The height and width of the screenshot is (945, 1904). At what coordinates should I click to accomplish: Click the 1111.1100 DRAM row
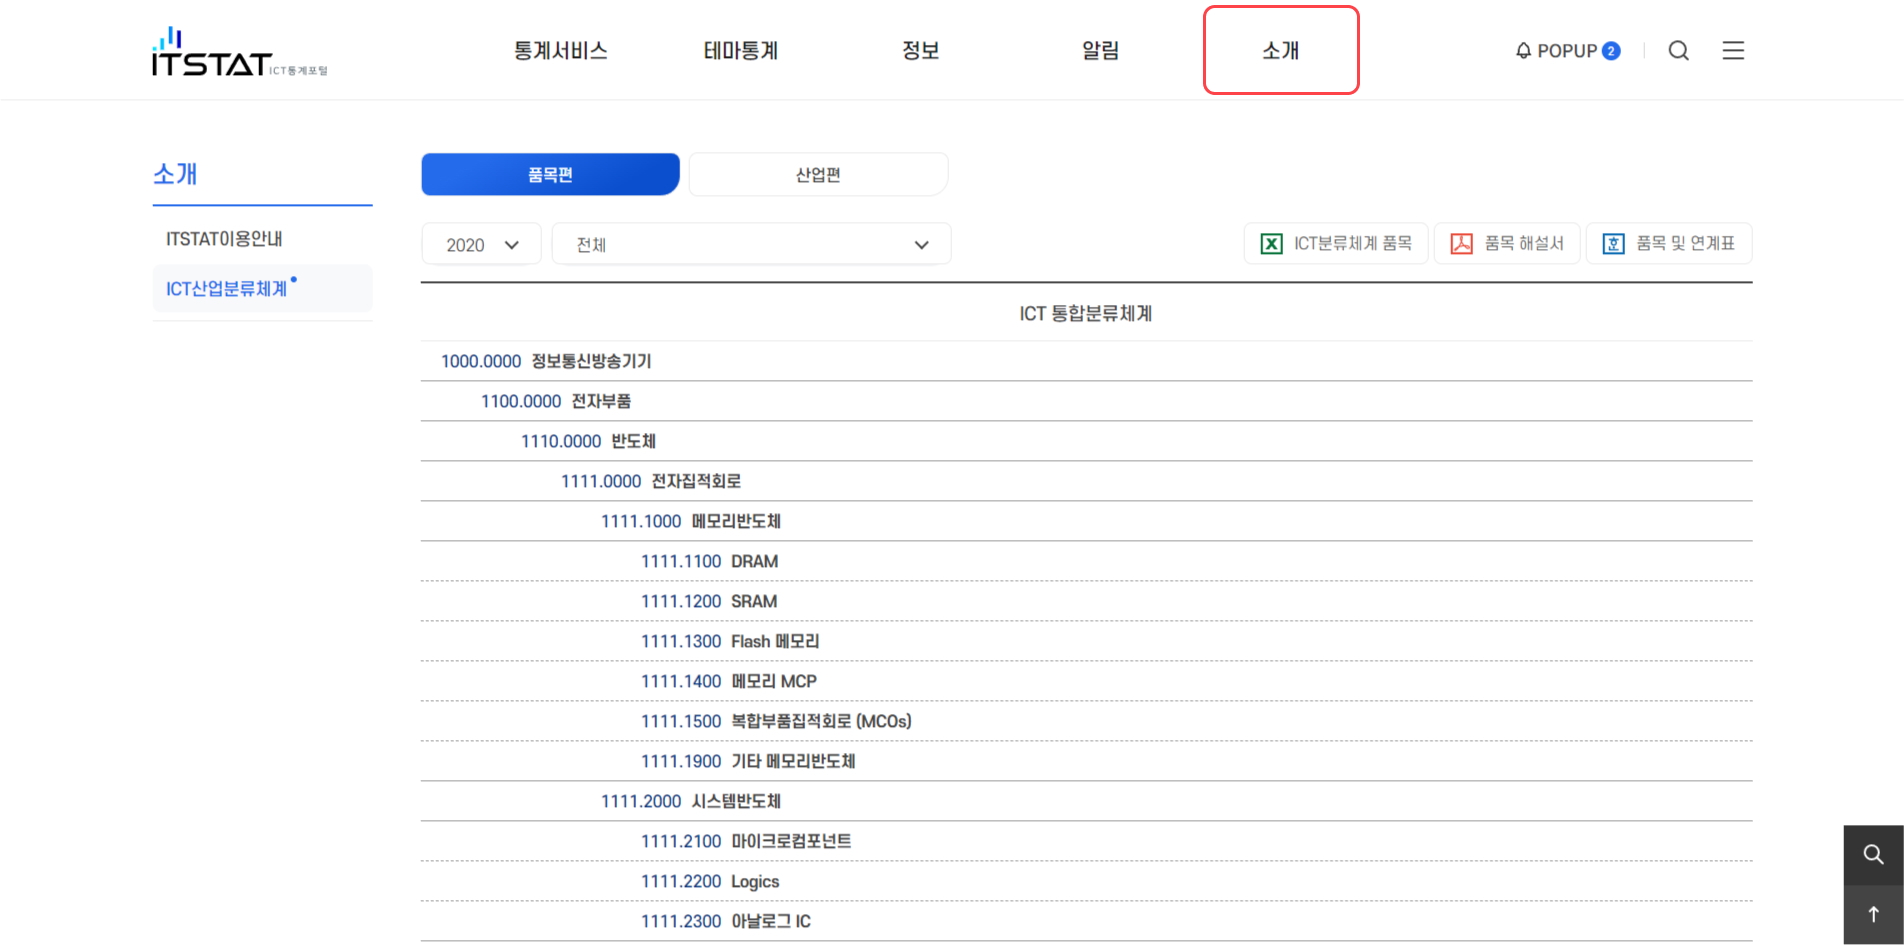[1086, 561]
